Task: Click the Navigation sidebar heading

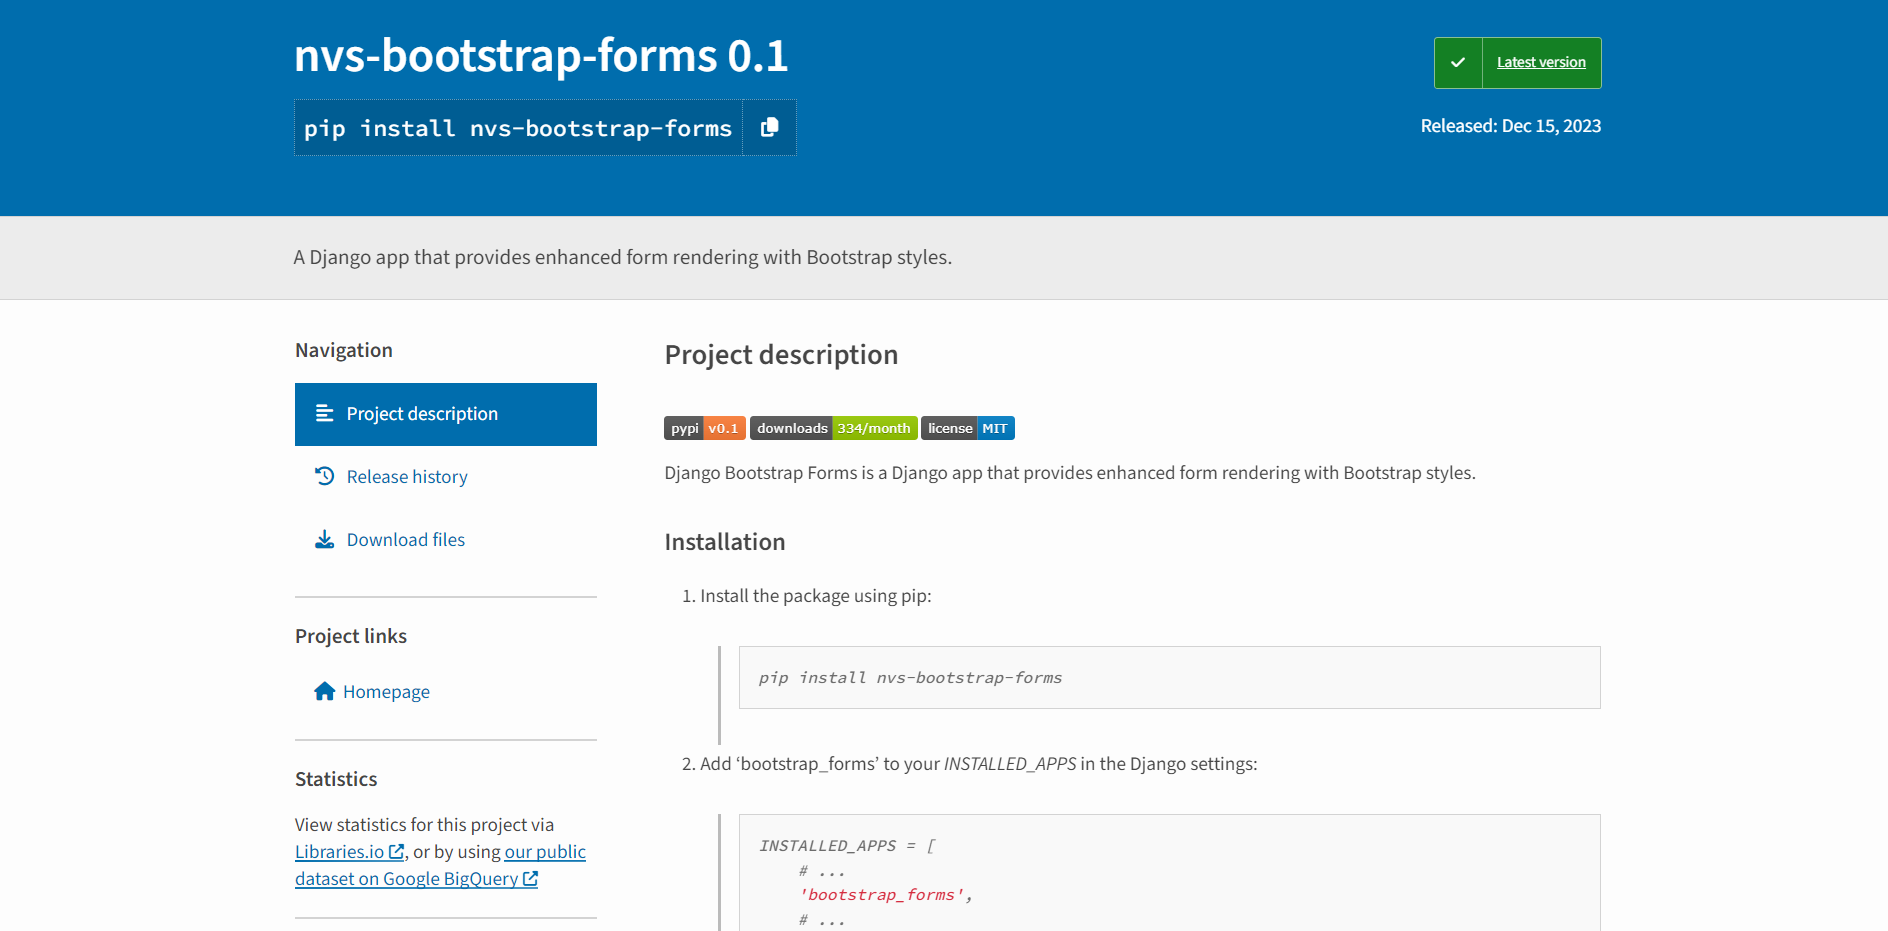Action: 344,350
